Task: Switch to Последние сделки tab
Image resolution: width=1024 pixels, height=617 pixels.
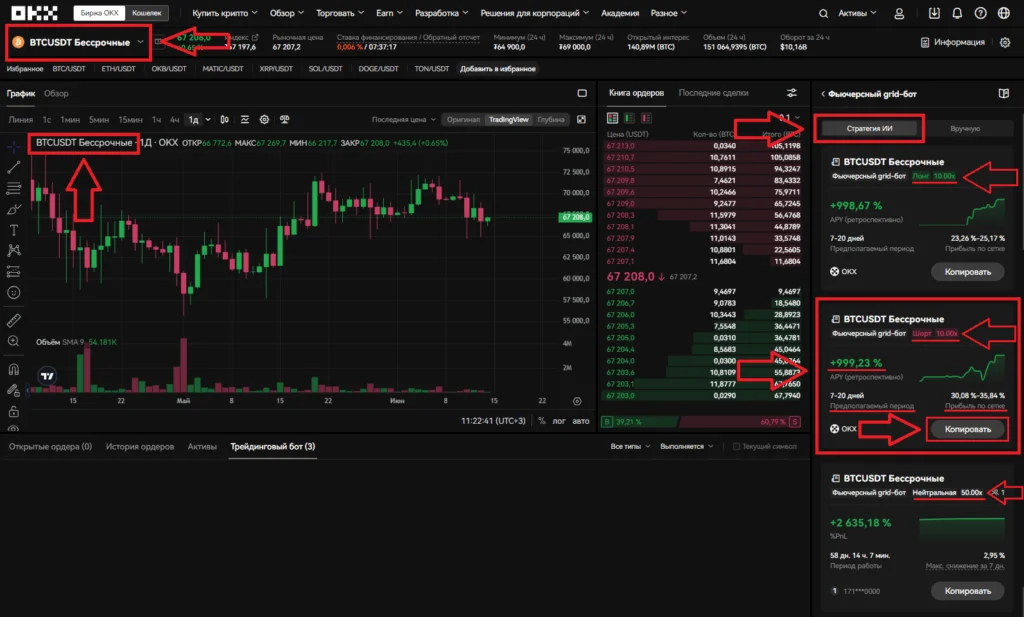Action: (x=713, y=93)
